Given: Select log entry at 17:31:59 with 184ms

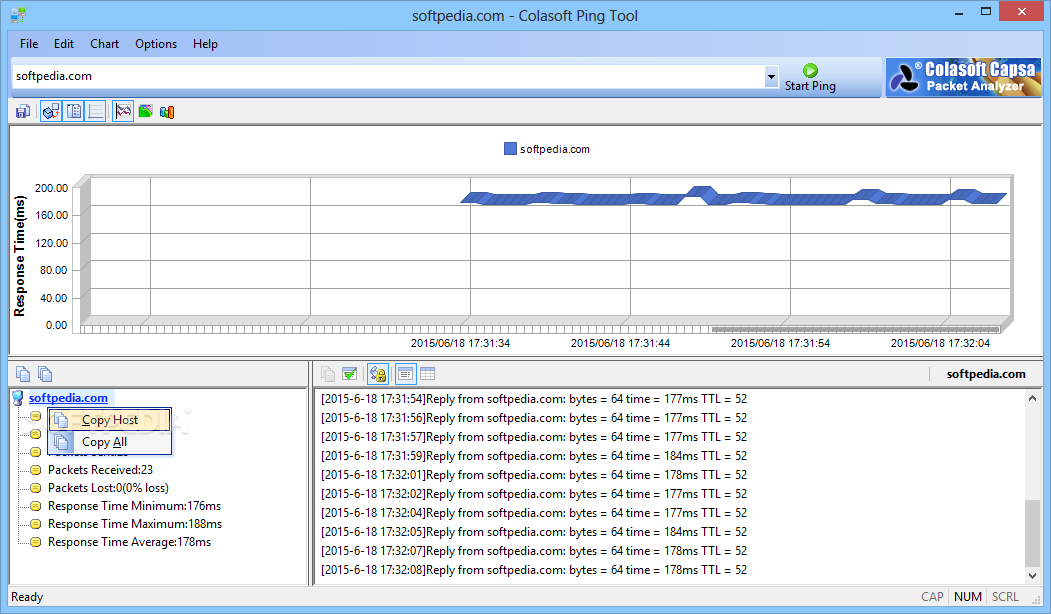Looking at the screenshot, I should click(x=534, y=456).
